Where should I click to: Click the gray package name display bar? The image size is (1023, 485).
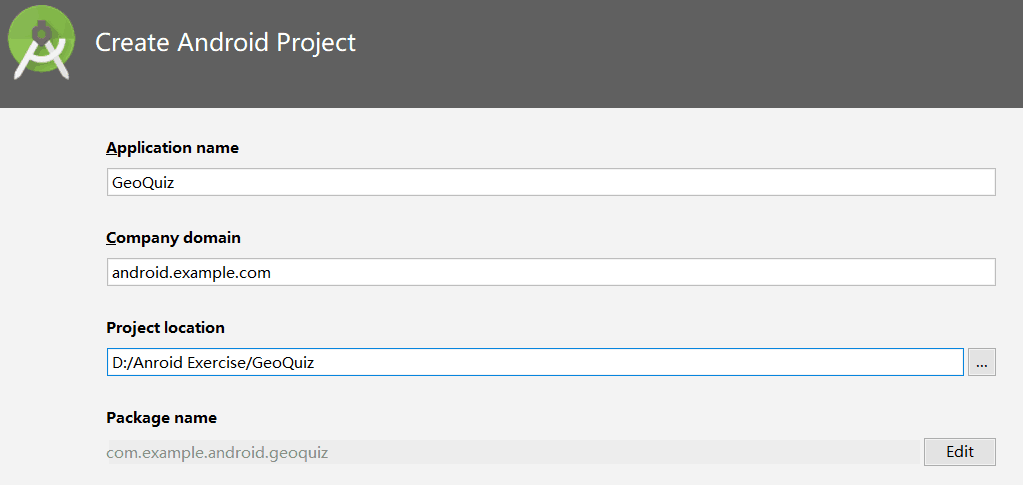tap(513, 452)
